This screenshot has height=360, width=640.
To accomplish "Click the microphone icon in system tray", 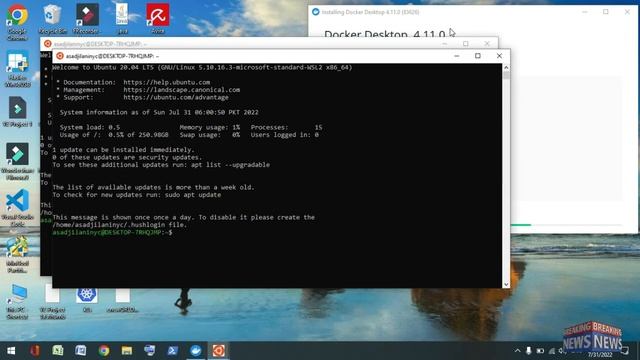I will click(529, 351).
